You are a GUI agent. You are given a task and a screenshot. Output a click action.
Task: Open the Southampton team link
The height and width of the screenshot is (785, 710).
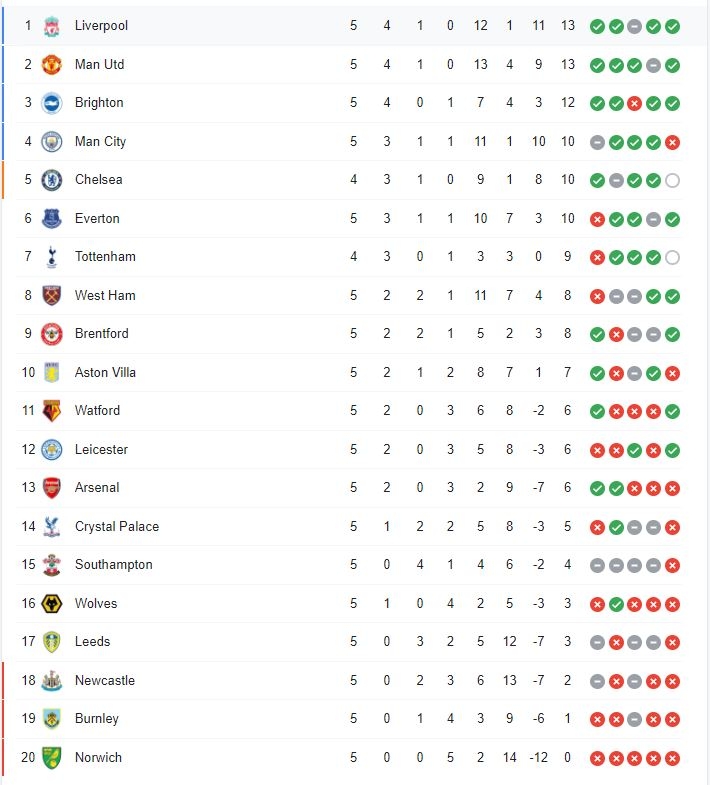pos(114,565)
